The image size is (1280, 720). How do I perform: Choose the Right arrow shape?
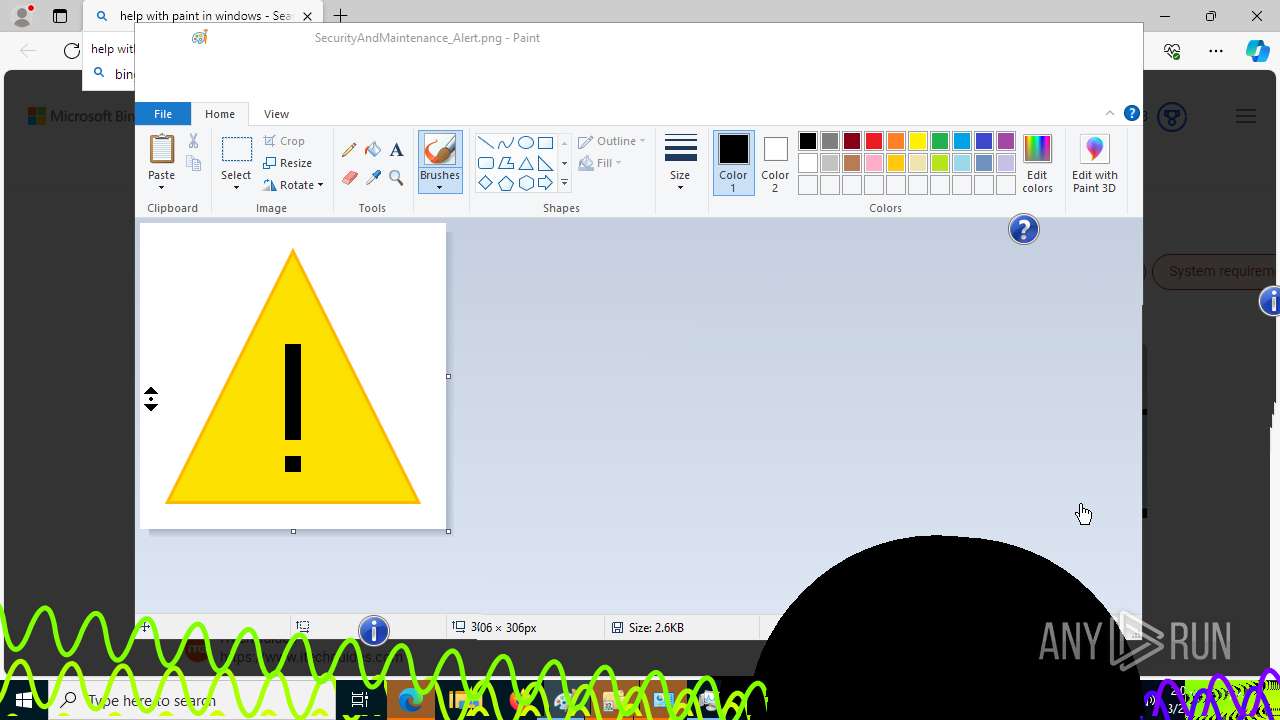tap(545, 183)
